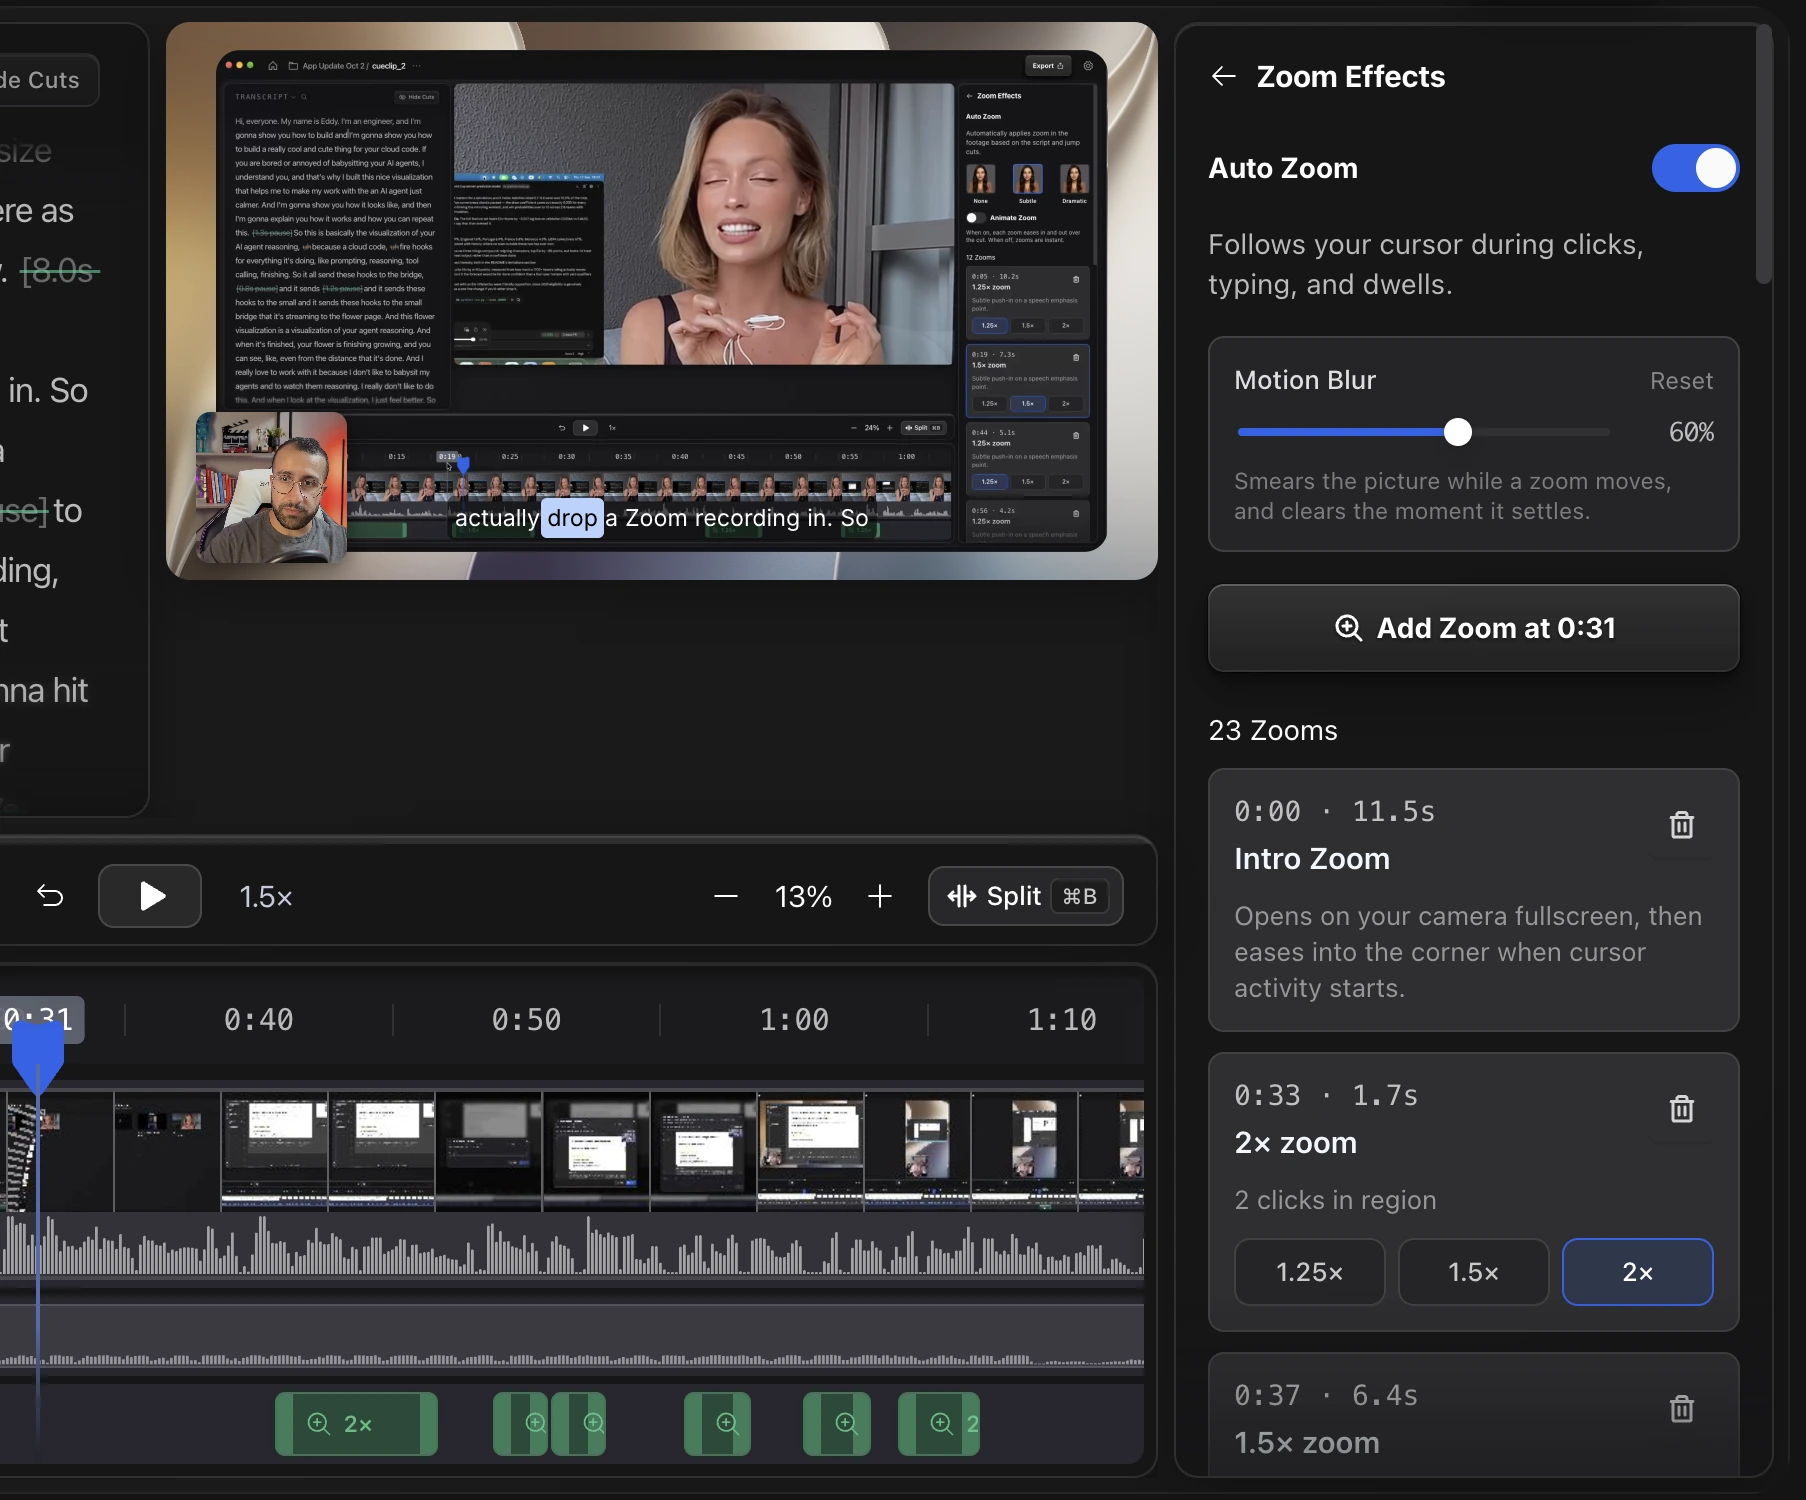Zoom out timeline with minus icon
Screen dimensions: 1806x1500
726,896
